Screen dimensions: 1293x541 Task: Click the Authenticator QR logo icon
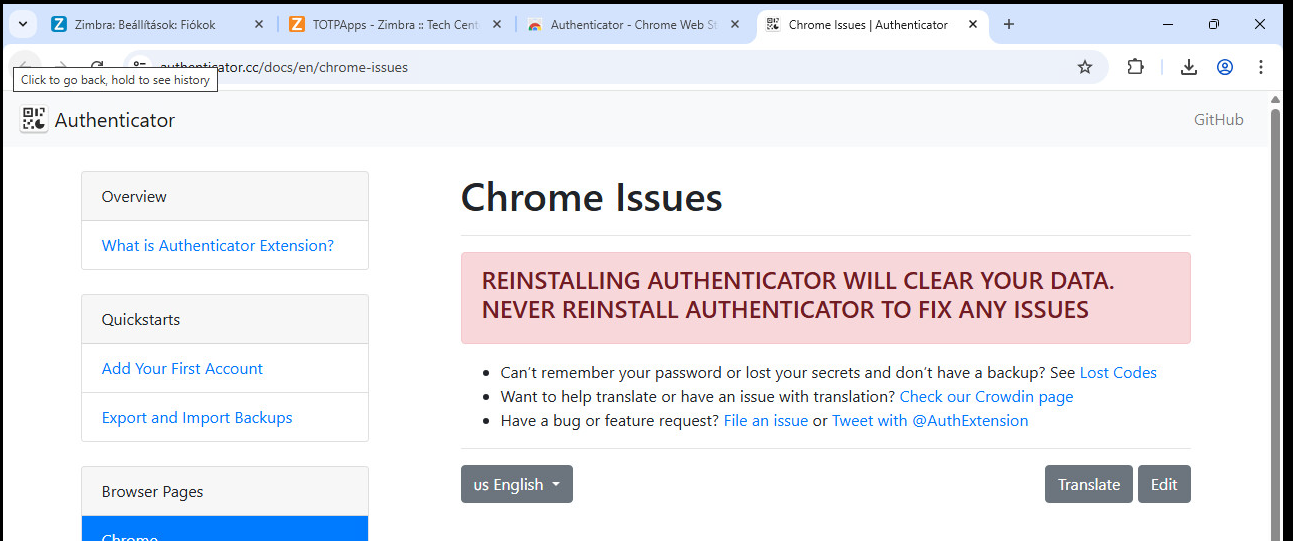tap(34, 120)
